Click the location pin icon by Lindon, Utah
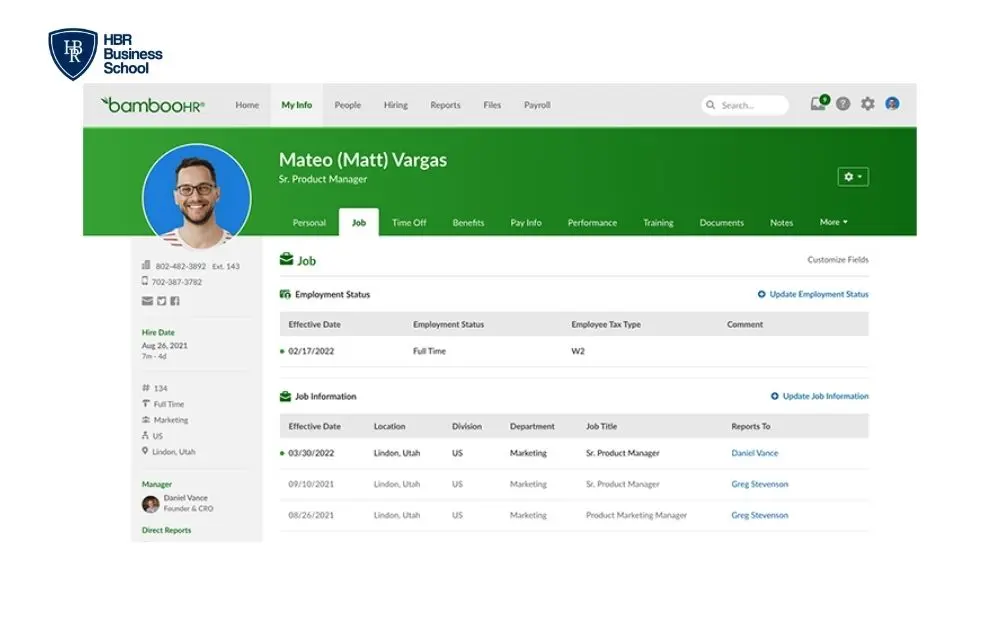 coord(145,451)
